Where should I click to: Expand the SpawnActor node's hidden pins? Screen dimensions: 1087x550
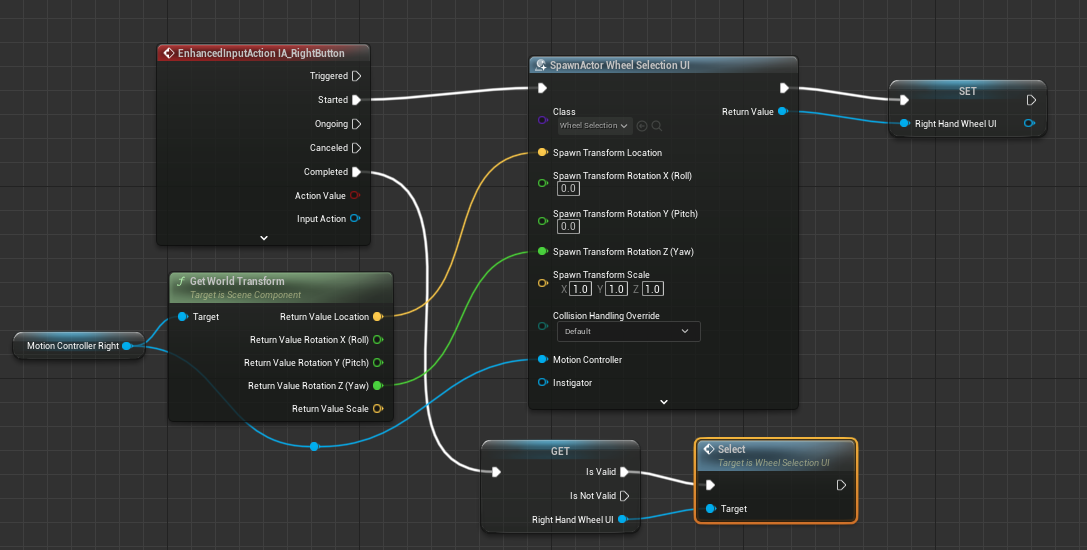(663, 402)
